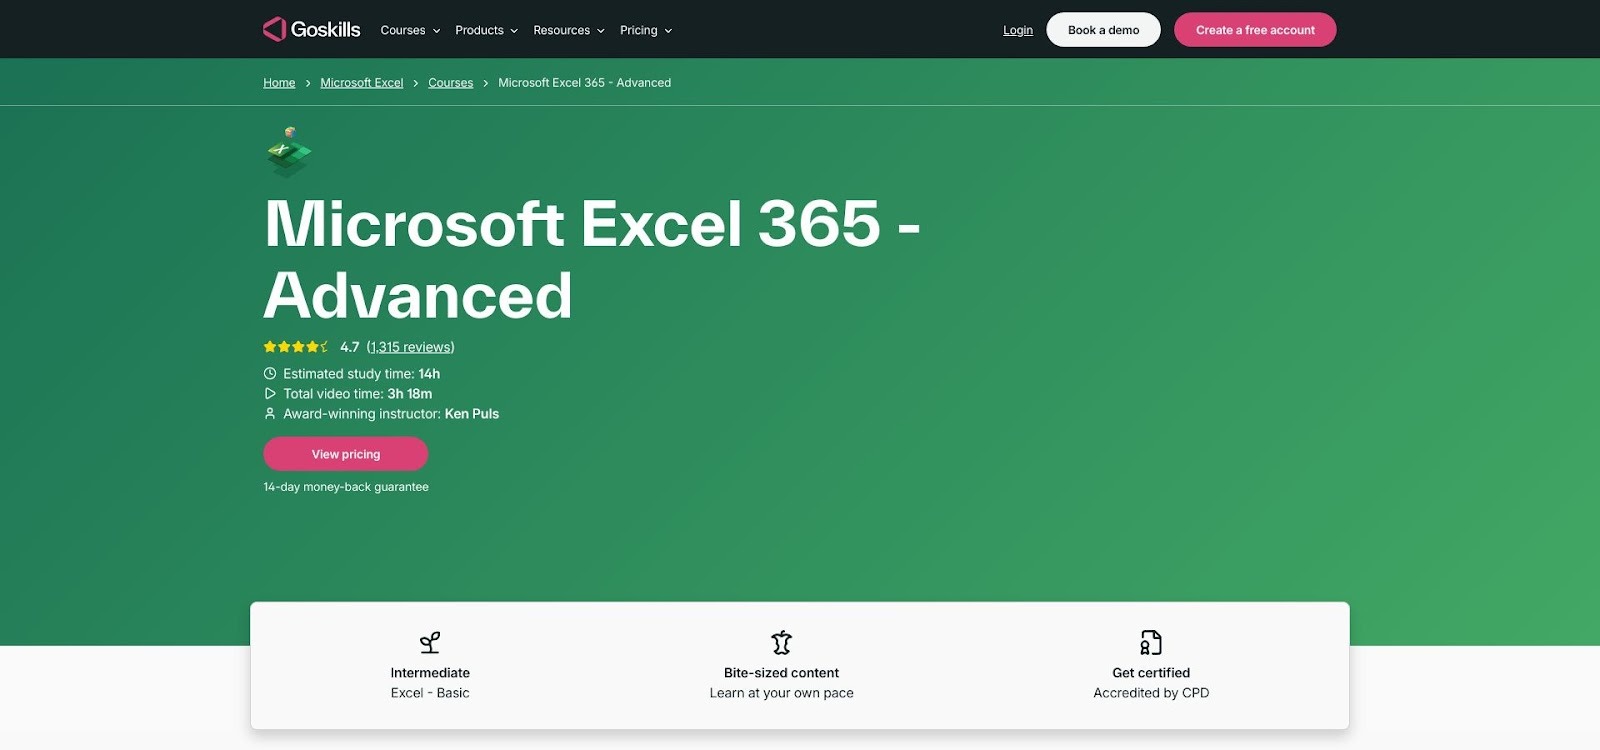Click the 4.7 rating value
This screenshot has height=750, width=1600.
tap(349, 347)
